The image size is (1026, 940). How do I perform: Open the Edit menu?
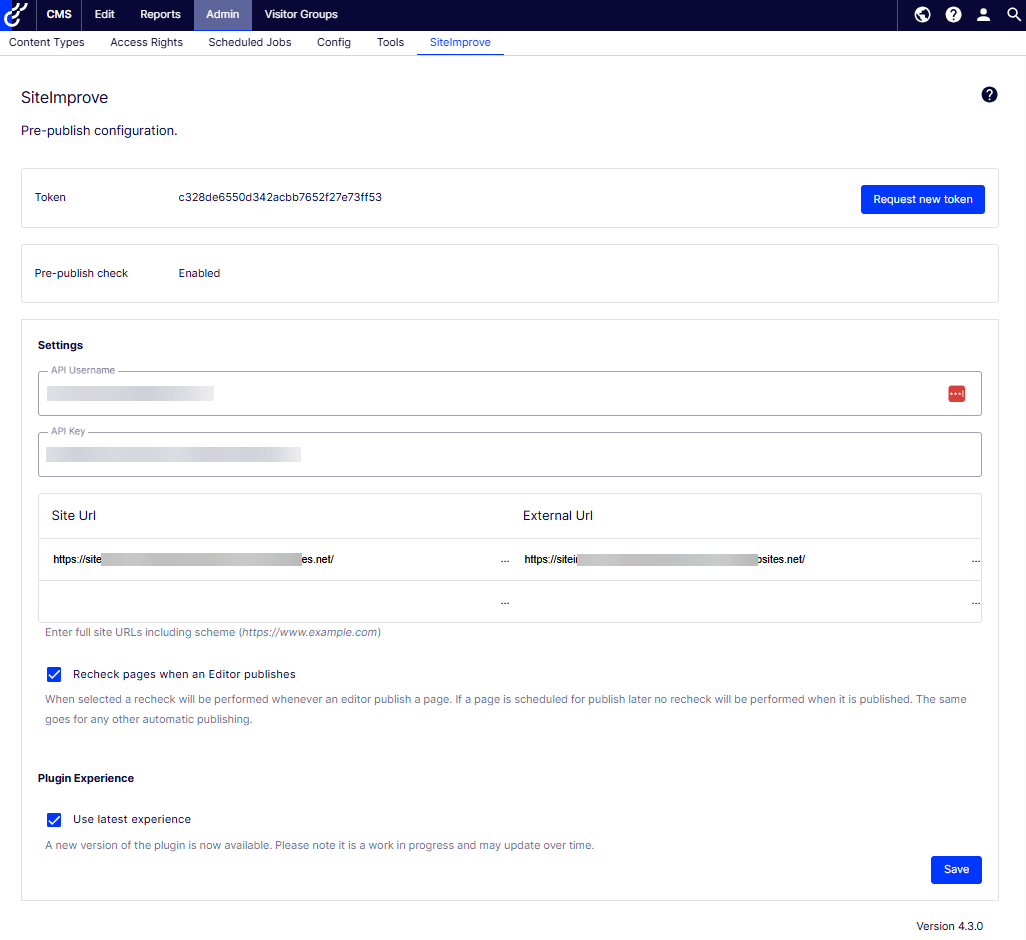104,14
